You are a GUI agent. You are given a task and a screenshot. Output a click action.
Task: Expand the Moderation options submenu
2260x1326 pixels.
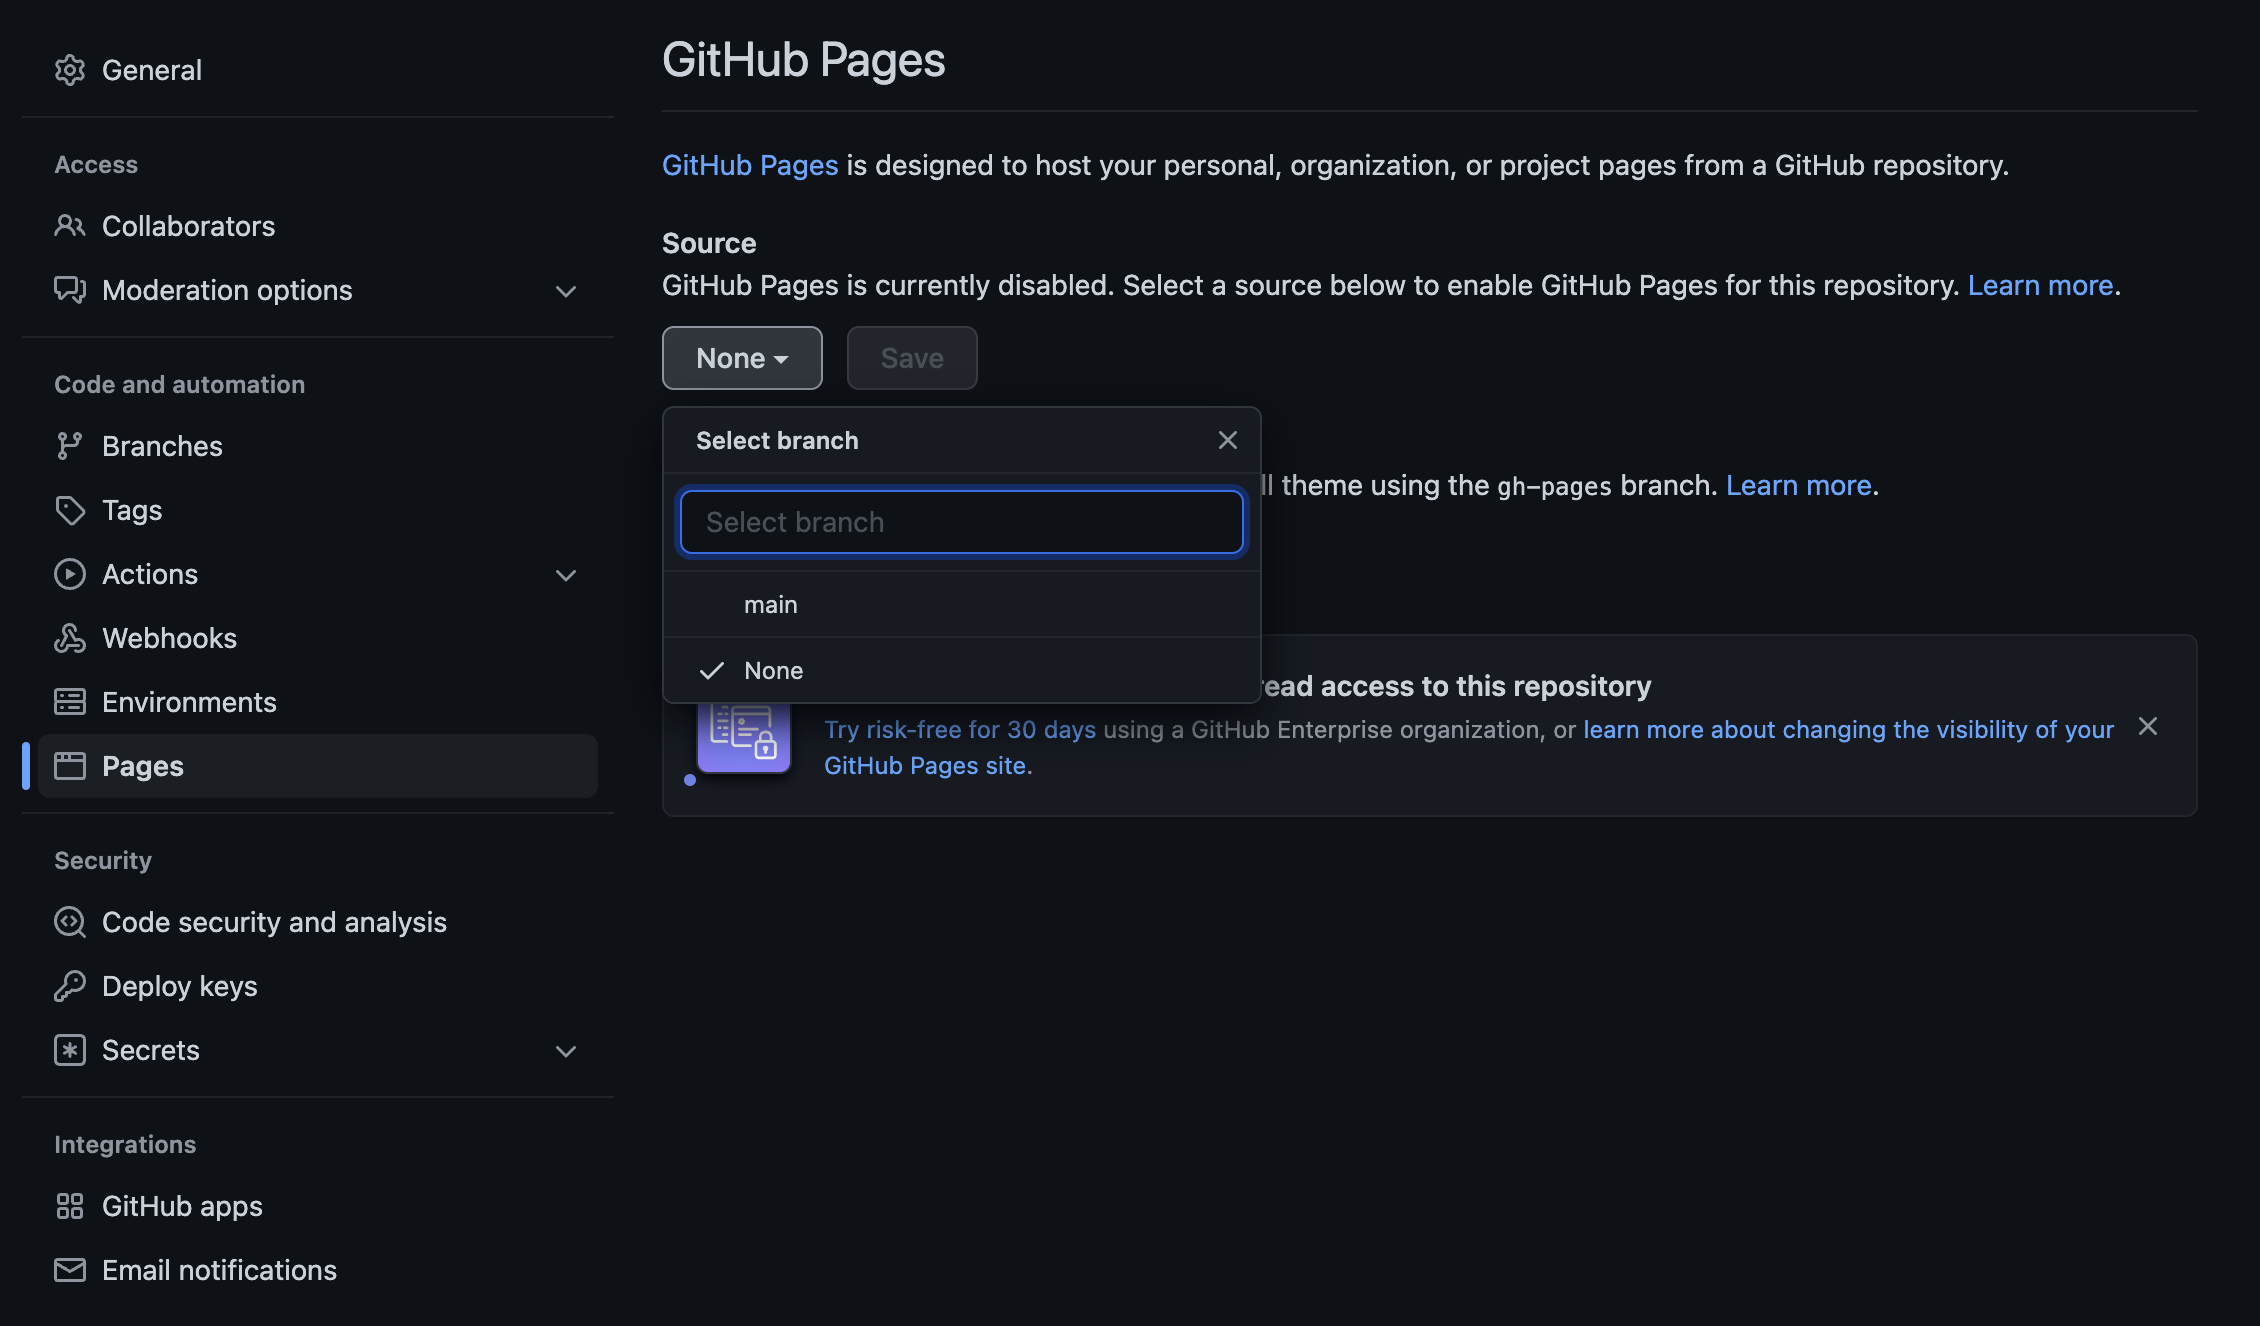coord(566,291)
